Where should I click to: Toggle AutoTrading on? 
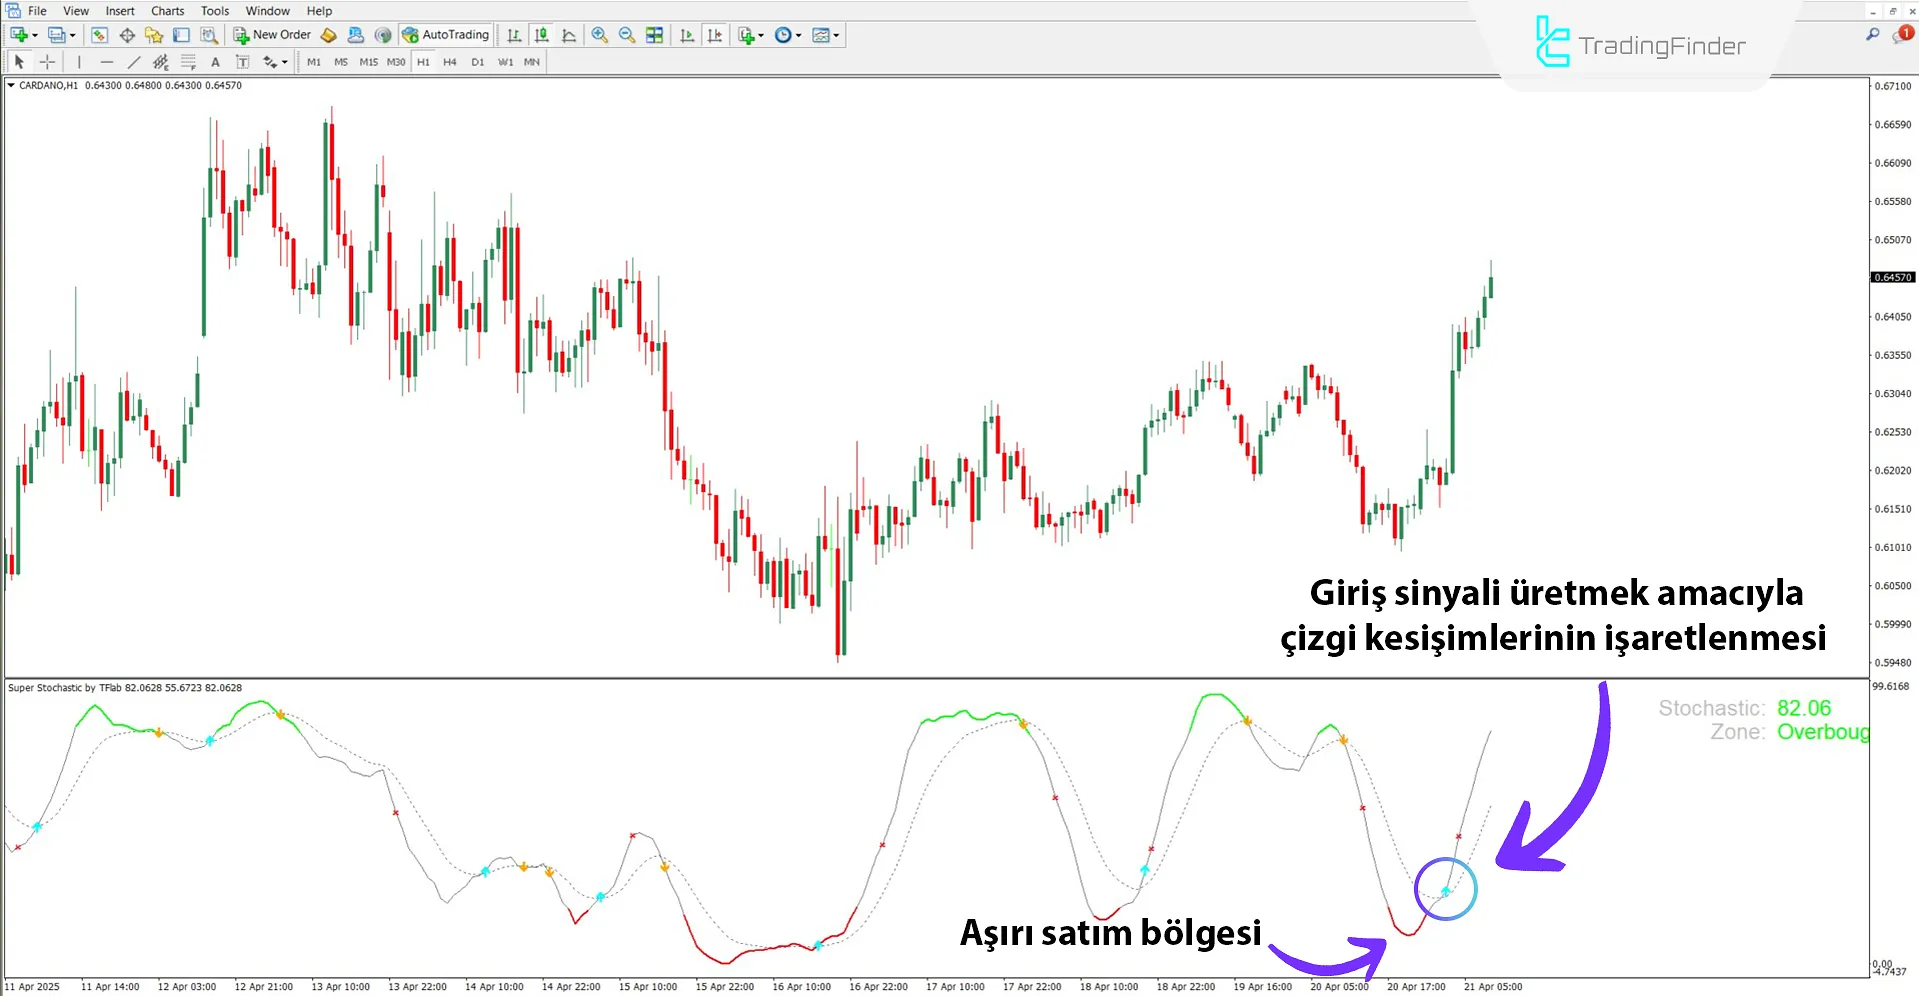(x=445, y=35)
